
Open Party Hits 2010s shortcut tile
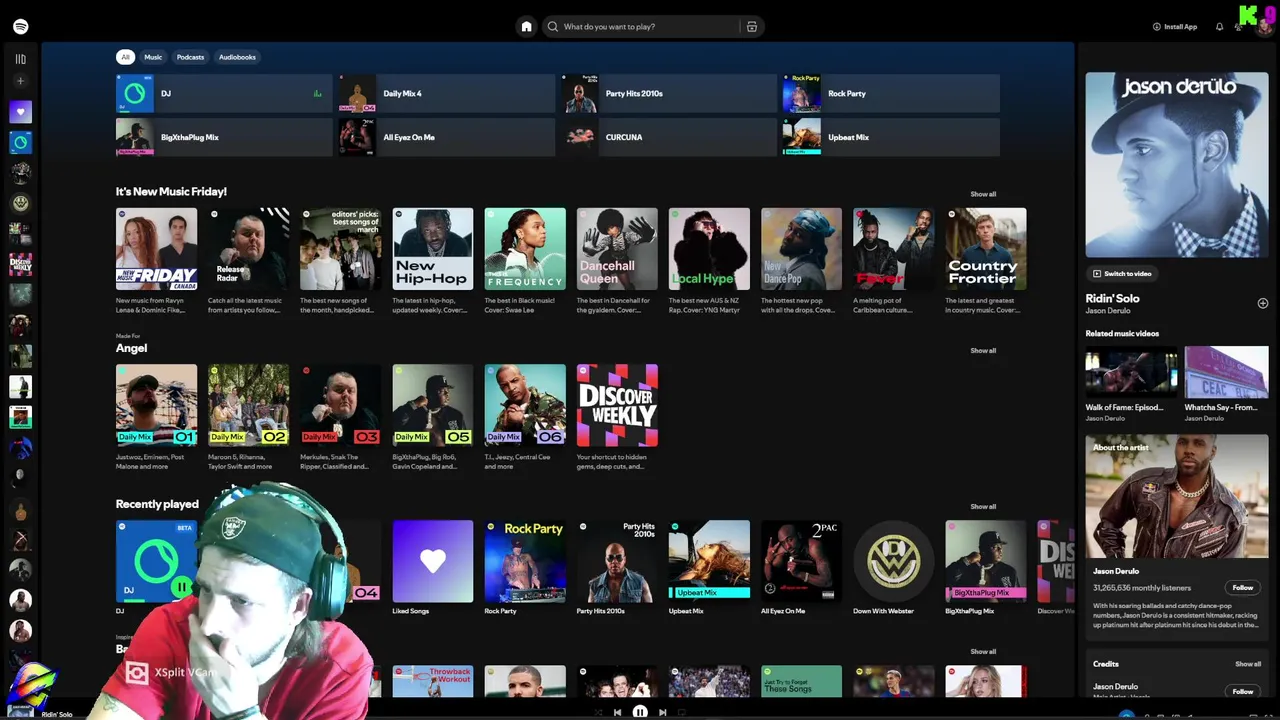pyautogui.click(x=669, y=94)
